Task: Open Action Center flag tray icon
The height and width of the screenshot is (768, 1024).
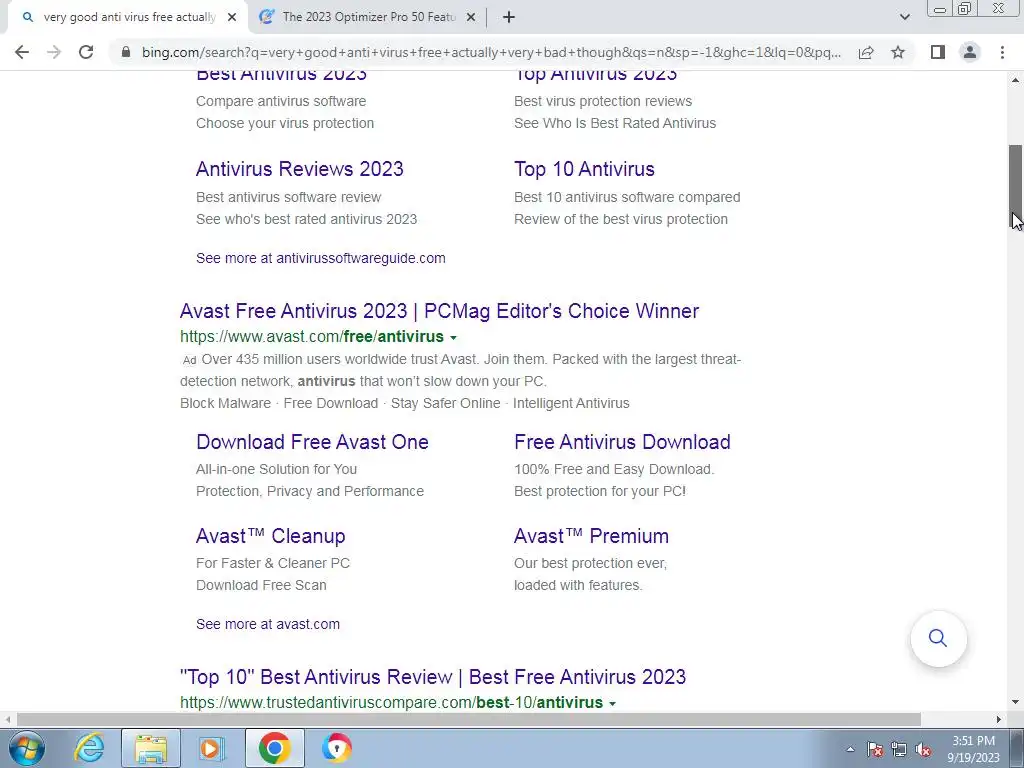Action: coord(875,749)
